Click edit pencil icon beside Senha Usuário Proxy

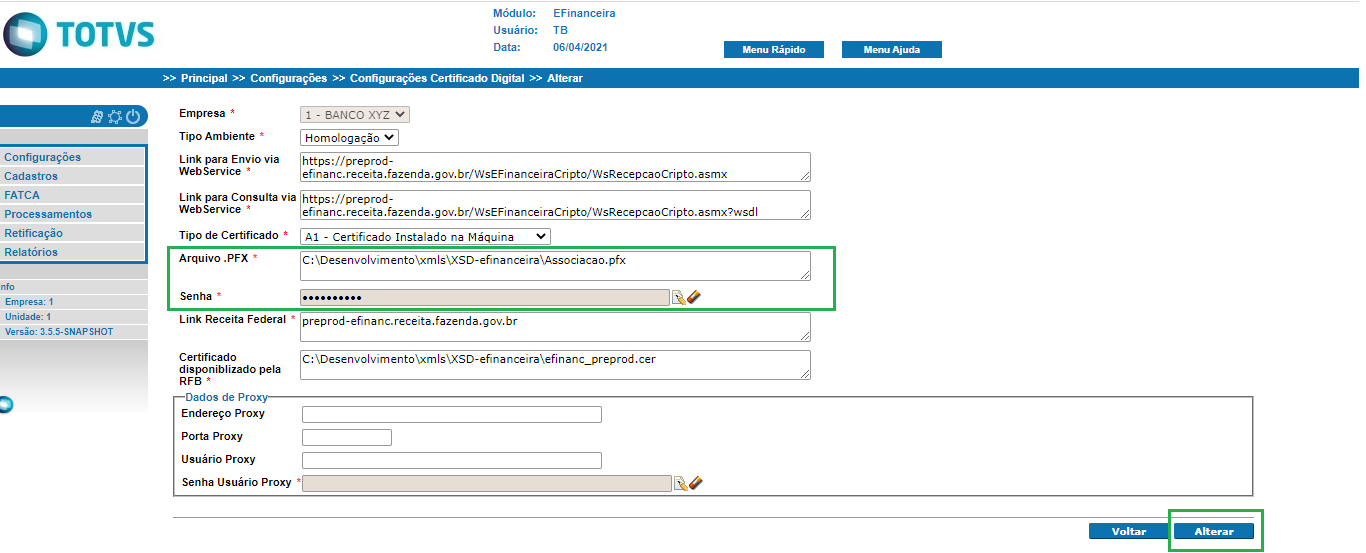[681, 483]
